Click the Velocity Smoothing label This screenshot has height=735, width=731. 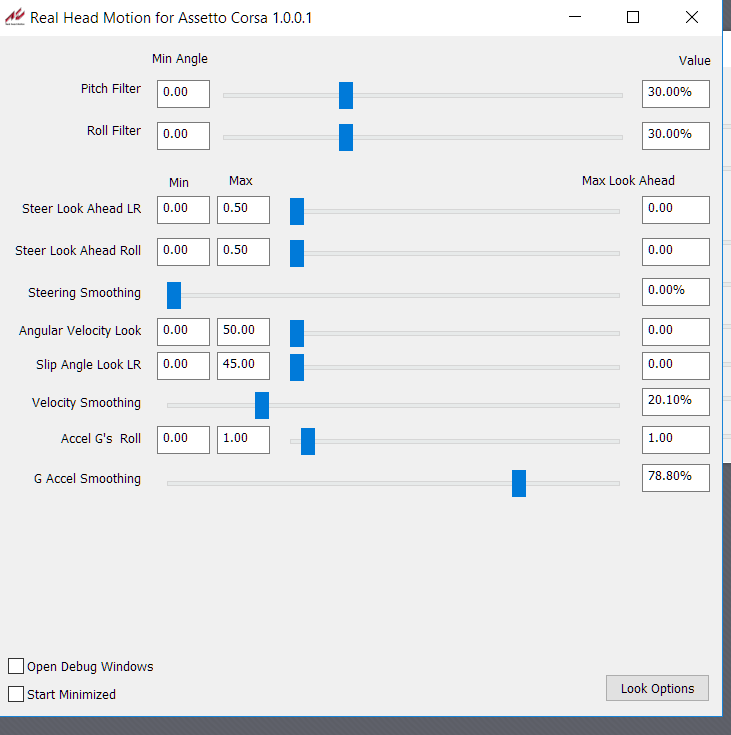pyautogui.click(x=86, y=403)
